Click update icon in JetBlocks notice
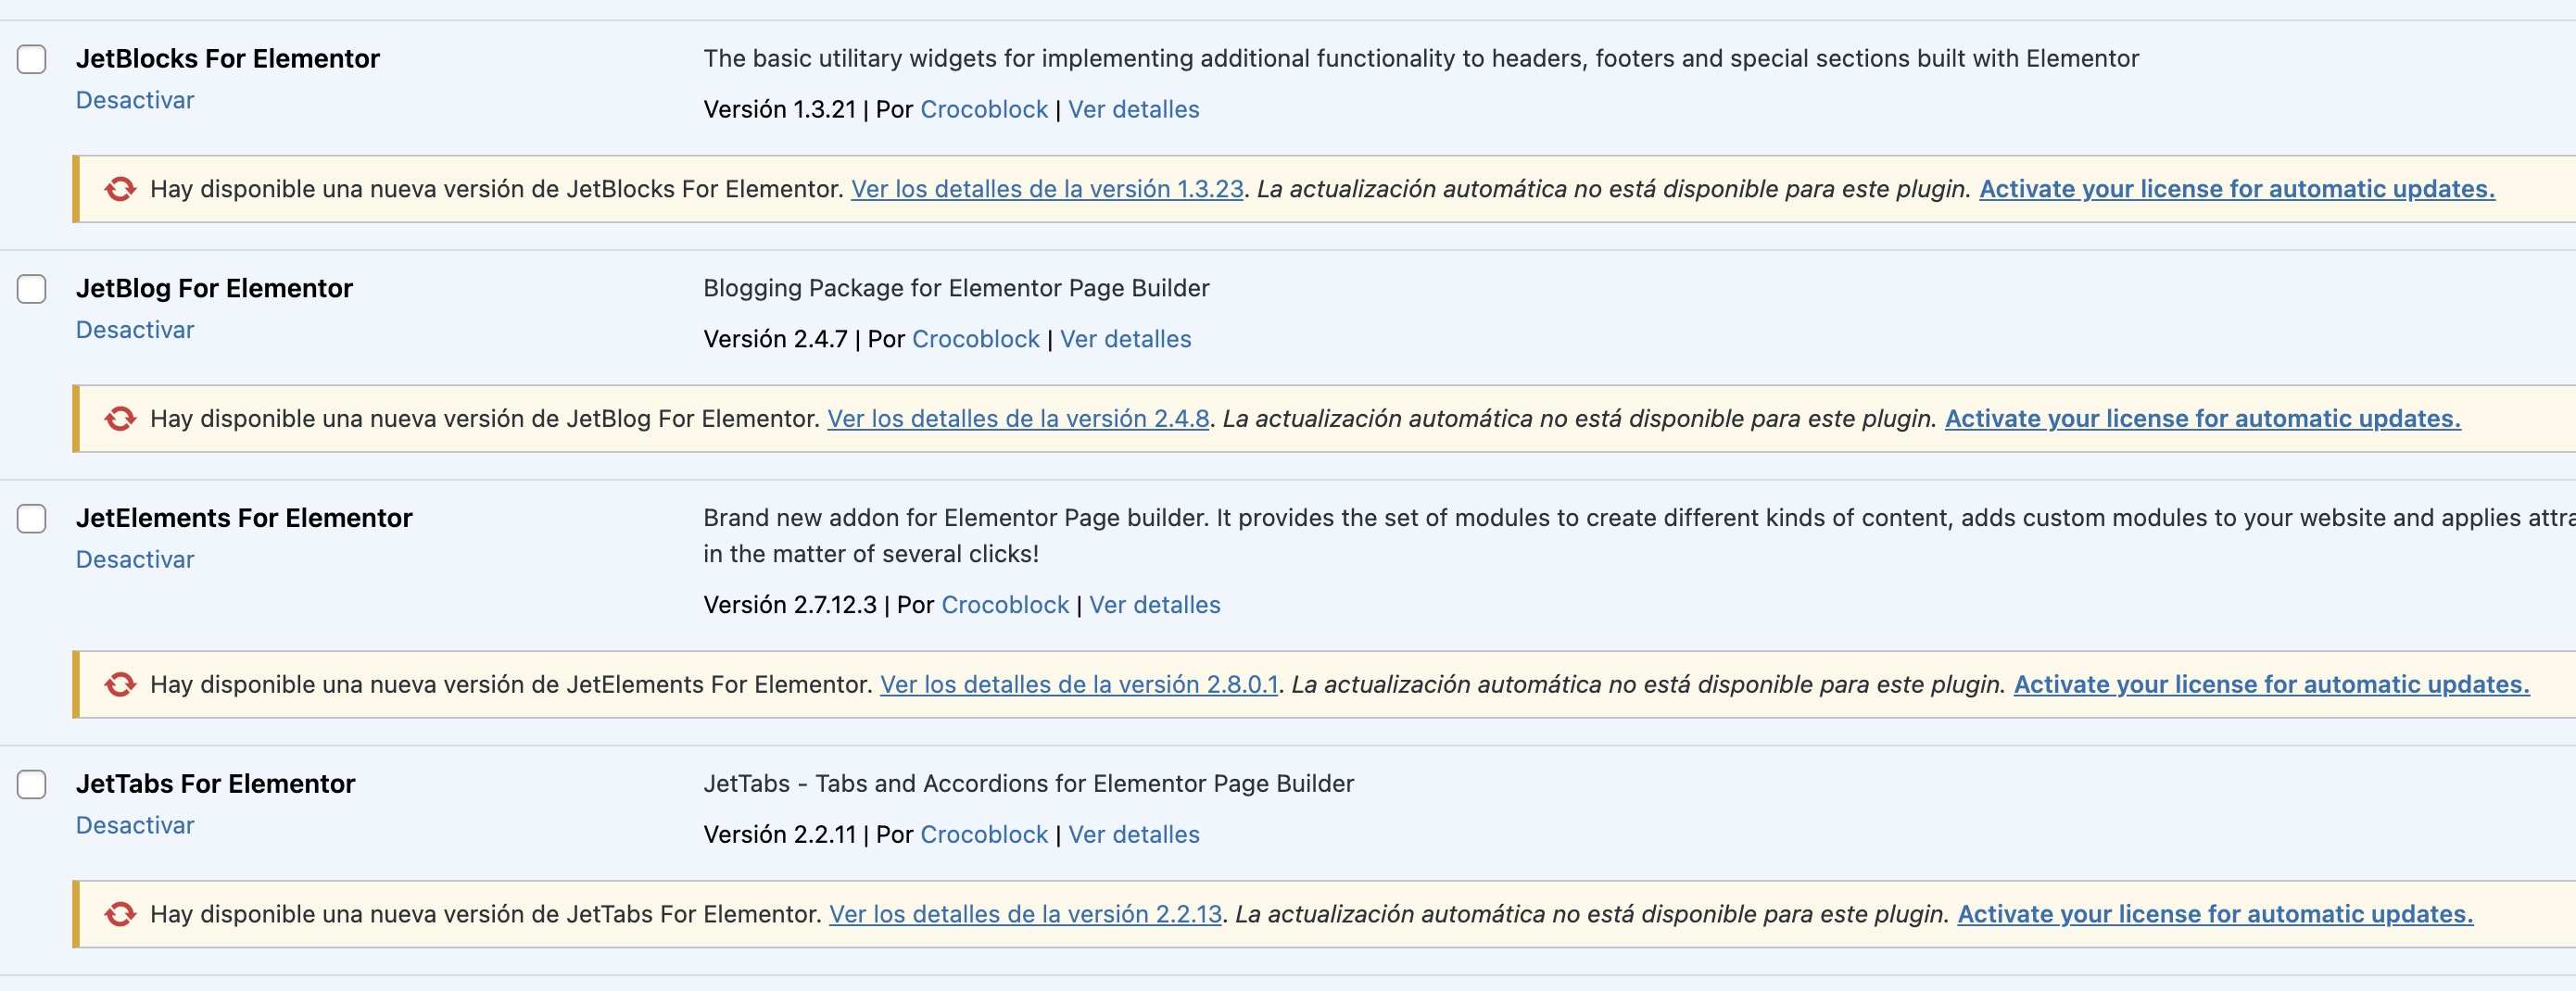This screenshot has width=2576, height=991. click(x=120, y=189)
